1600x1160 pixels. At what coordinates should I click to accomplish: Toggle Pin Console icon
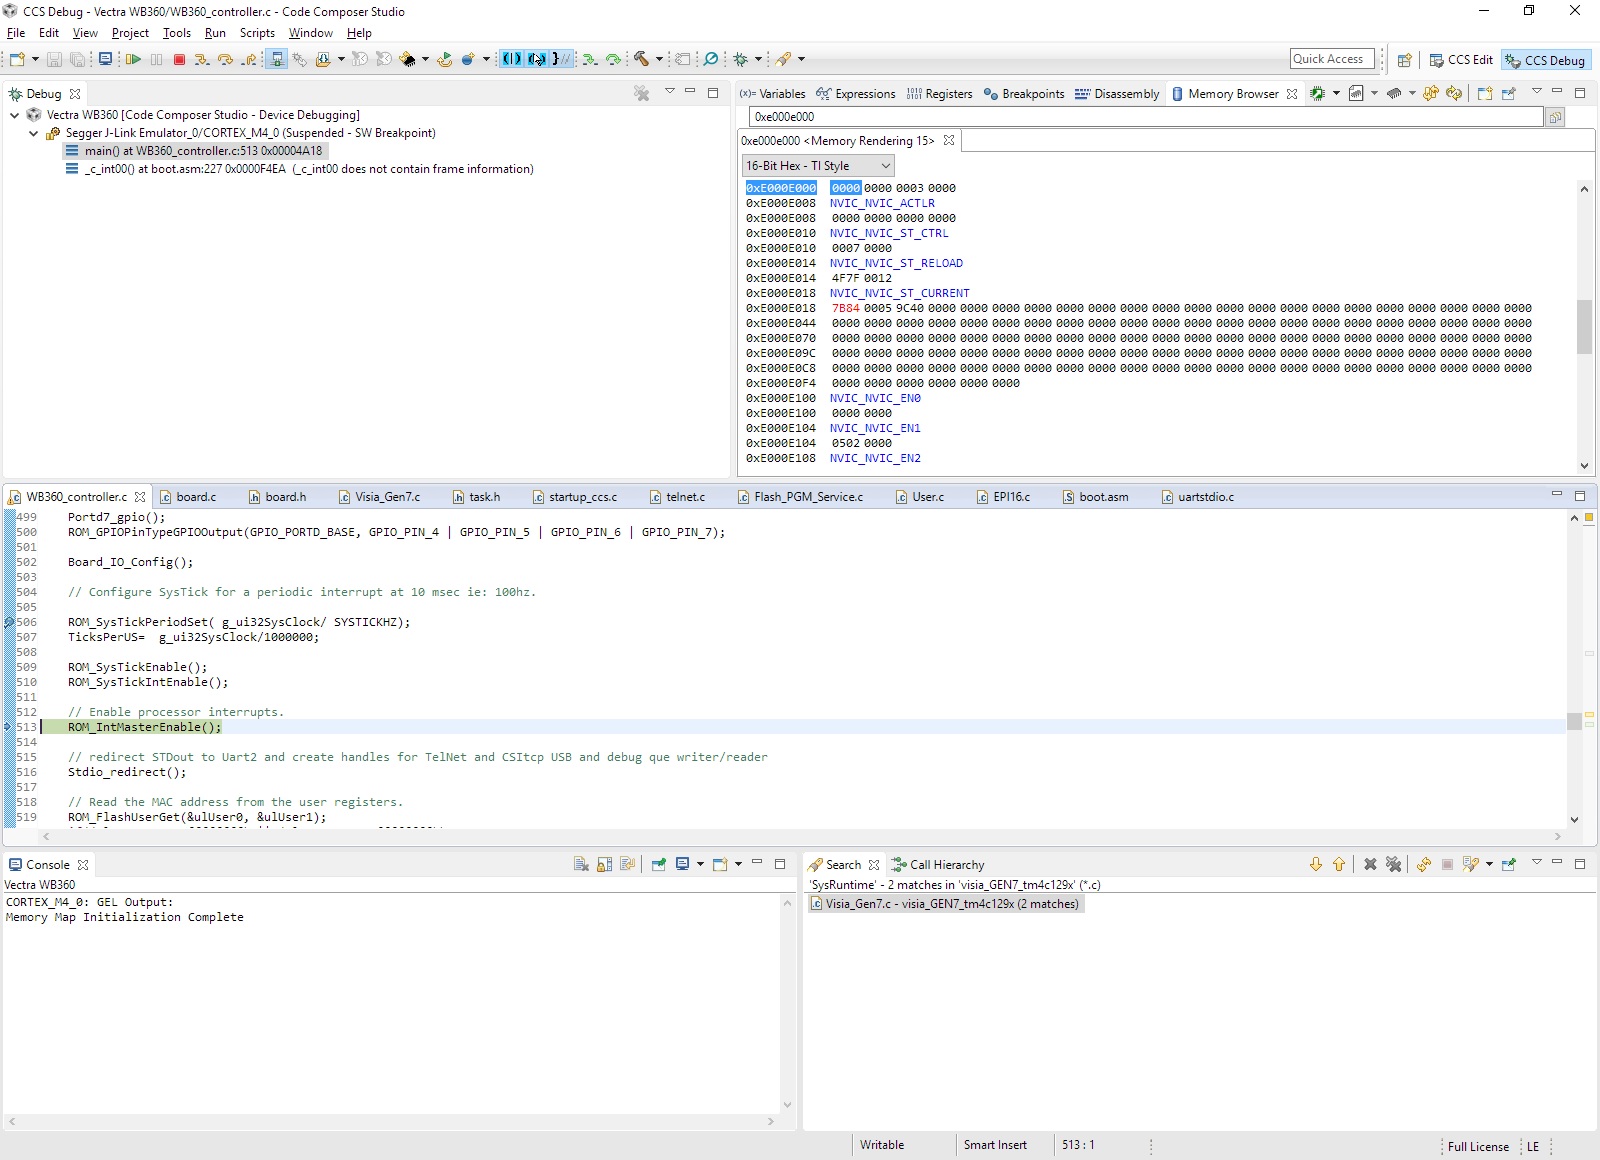click(658, 864)
